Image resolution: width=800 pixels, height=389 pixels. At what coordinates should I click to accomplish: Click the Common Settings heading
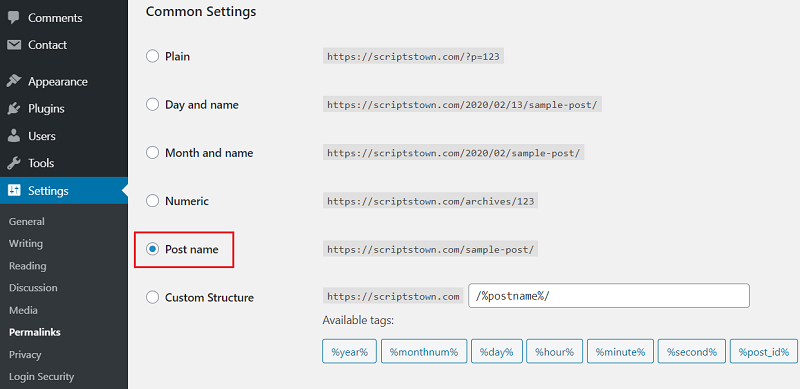(x=201, y=11)
